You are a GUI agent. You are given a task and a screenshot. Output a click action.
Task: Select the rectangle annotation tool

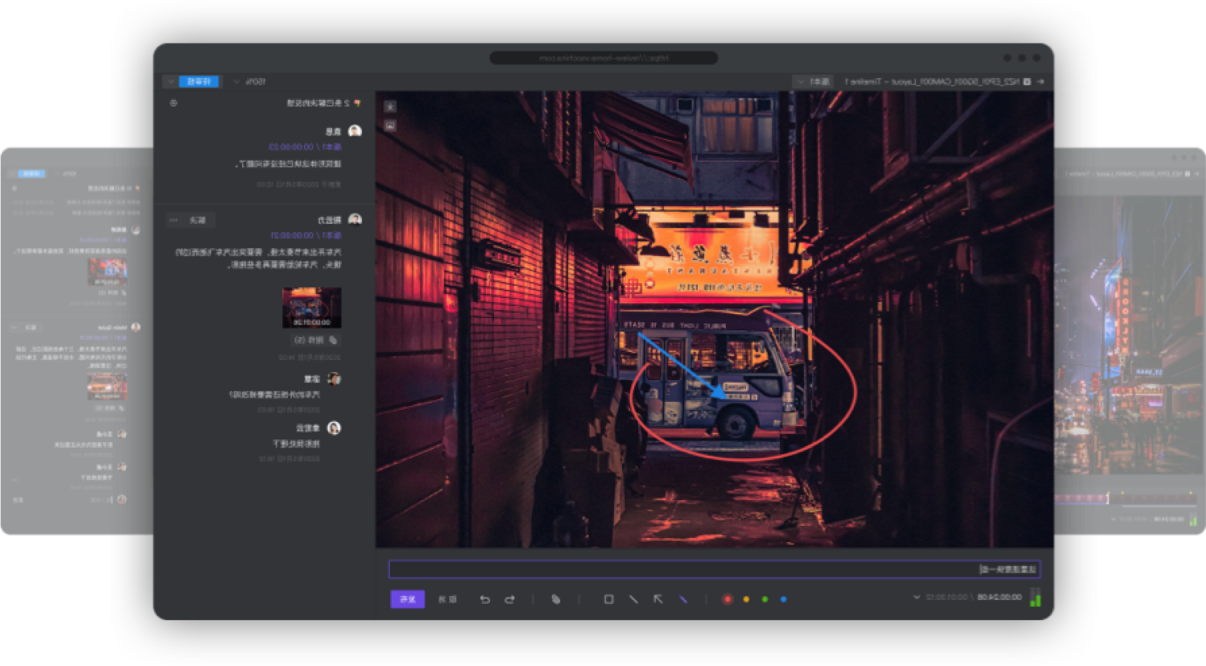[x=608, y=599]
